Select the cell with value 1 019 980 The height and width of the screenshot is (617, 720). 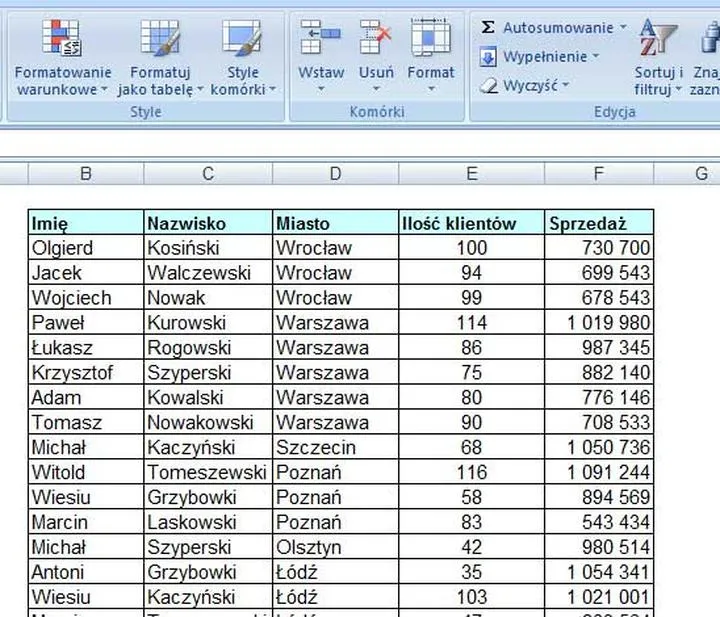coord(599,323)
